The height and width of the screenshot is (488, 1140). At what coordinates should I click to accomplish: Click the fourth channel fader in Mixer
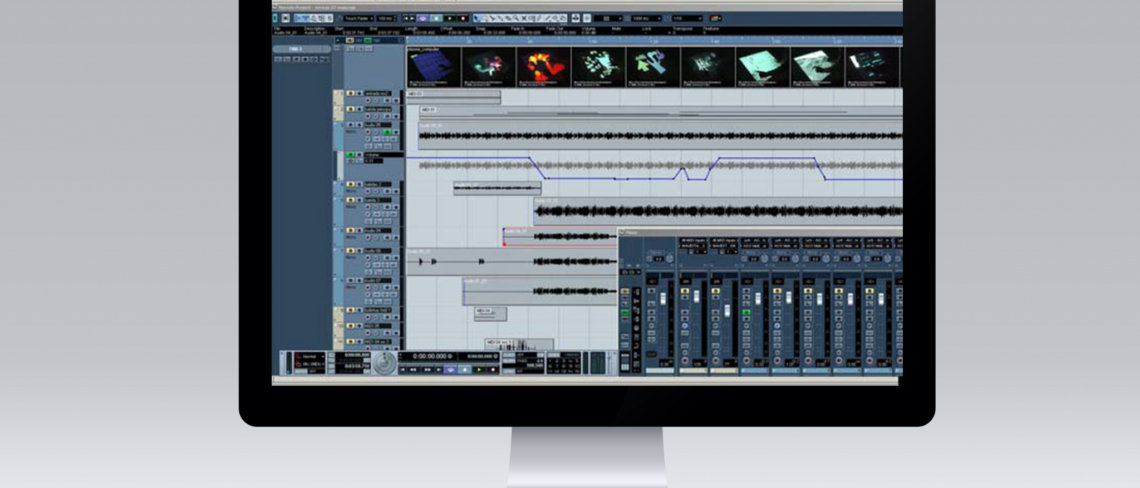click(758, 298)
